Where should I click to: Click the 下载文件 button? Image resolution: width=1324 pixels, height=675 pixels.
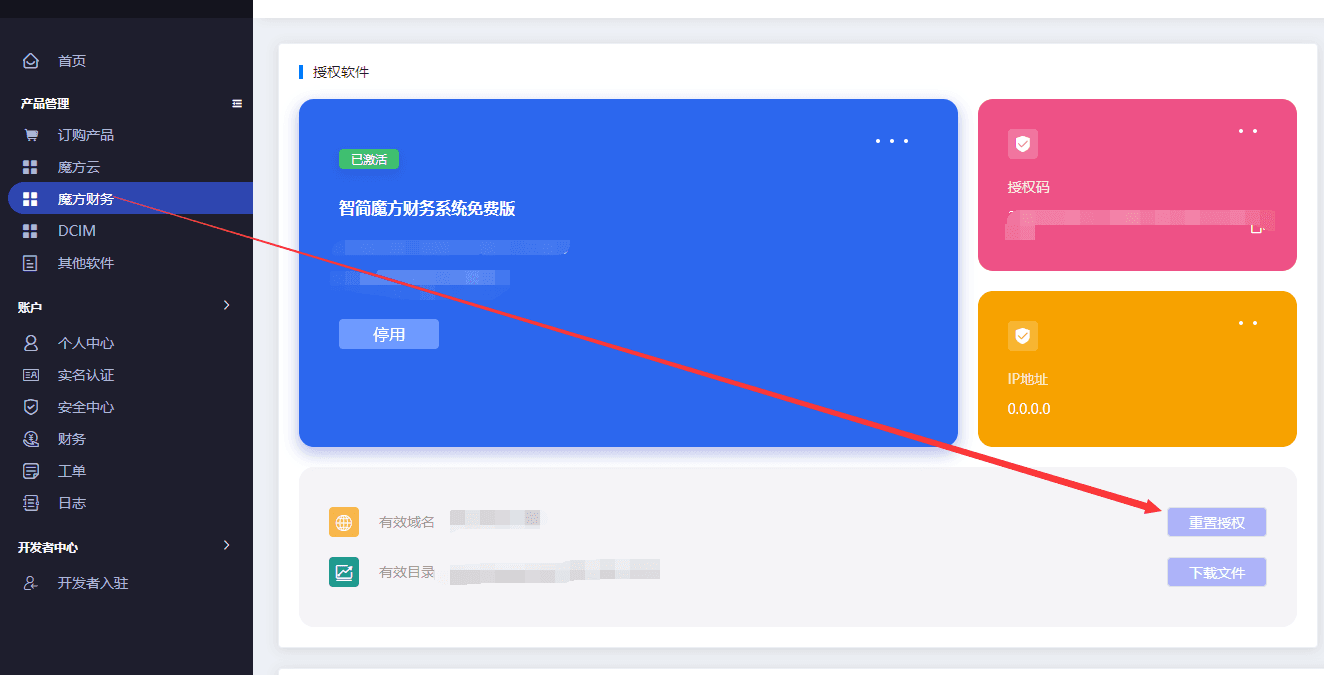(x=1217, y=572)
